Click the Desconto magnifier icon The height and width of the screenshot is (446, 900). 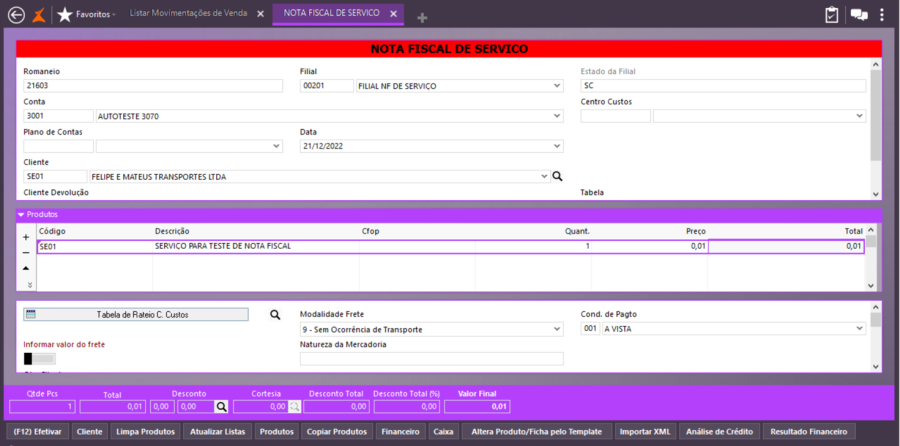[x=221, y=407]
